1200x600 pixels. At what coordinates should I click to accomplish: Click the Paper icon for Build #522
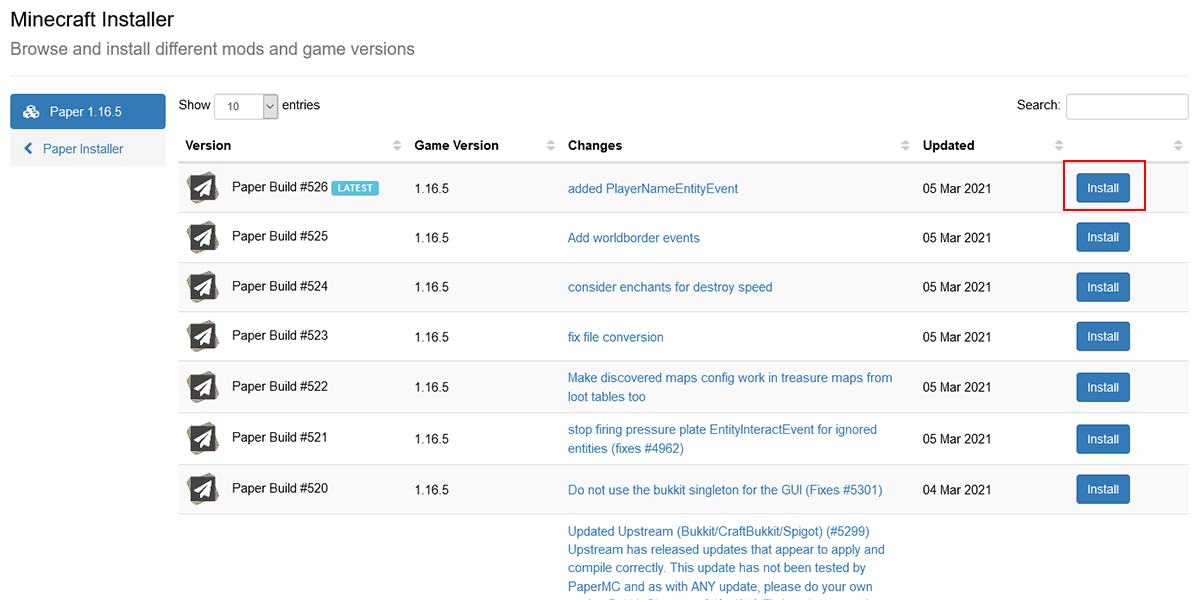tap(203, 387)
